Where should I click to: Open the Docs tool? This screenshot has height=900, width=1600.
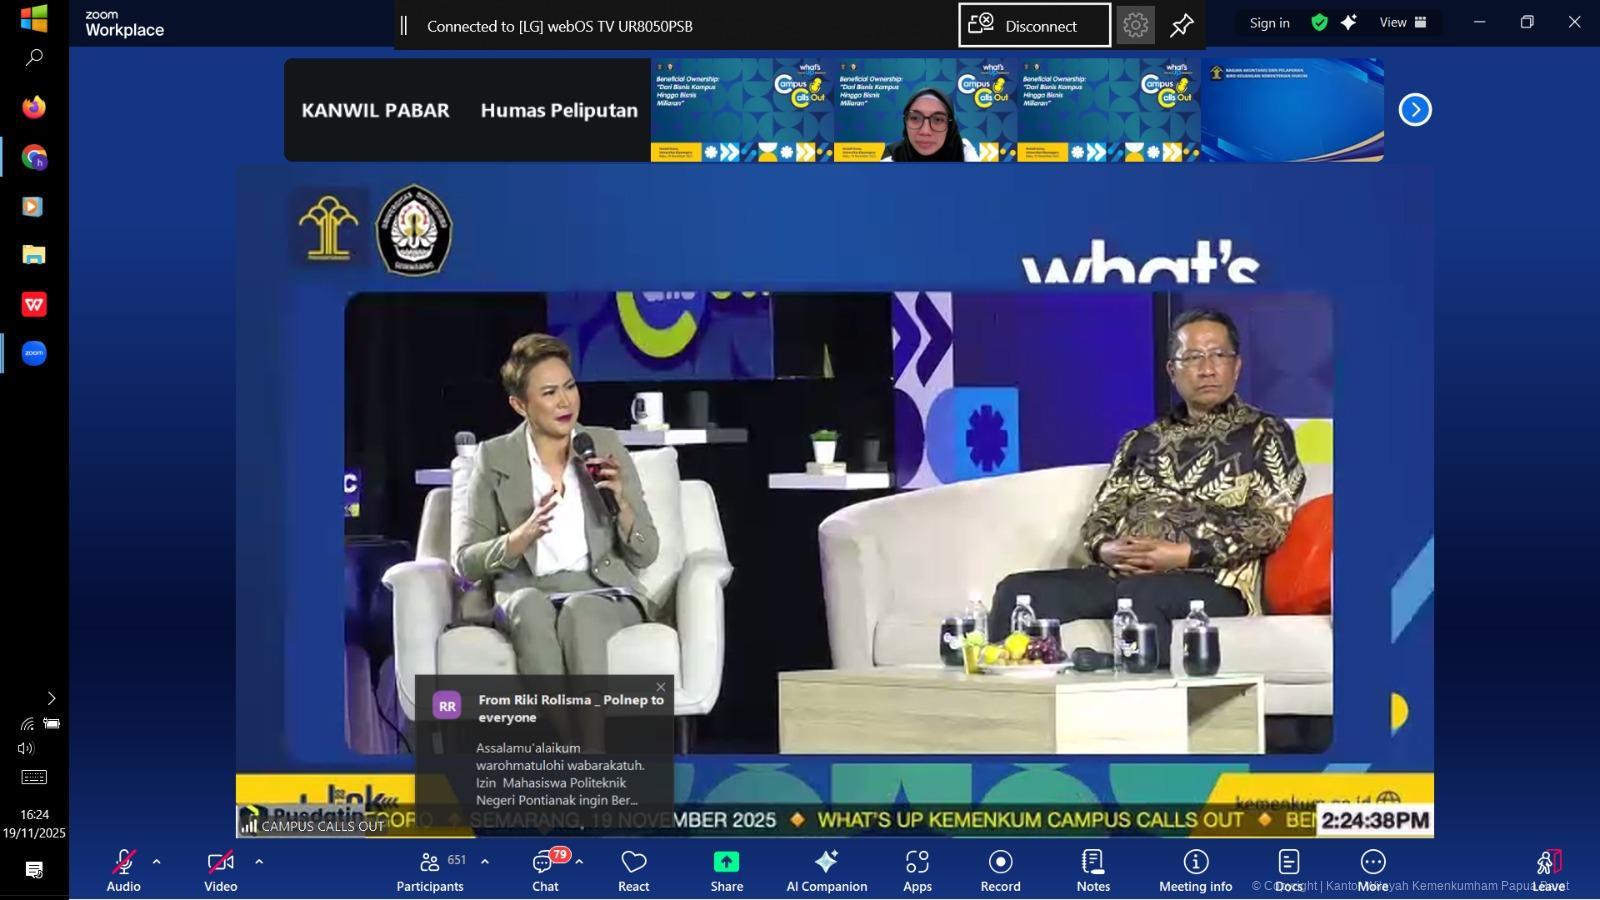coord(1288,869)
